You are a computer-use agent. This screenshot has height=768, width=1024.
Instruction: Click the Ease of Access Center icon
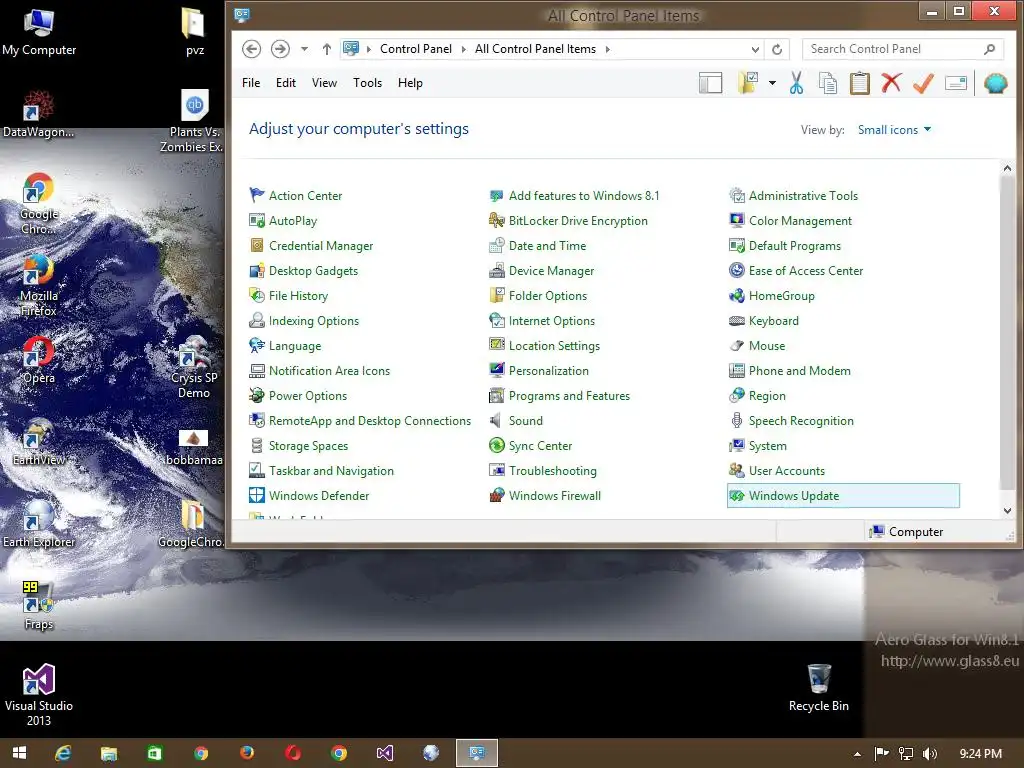point(737,270)
